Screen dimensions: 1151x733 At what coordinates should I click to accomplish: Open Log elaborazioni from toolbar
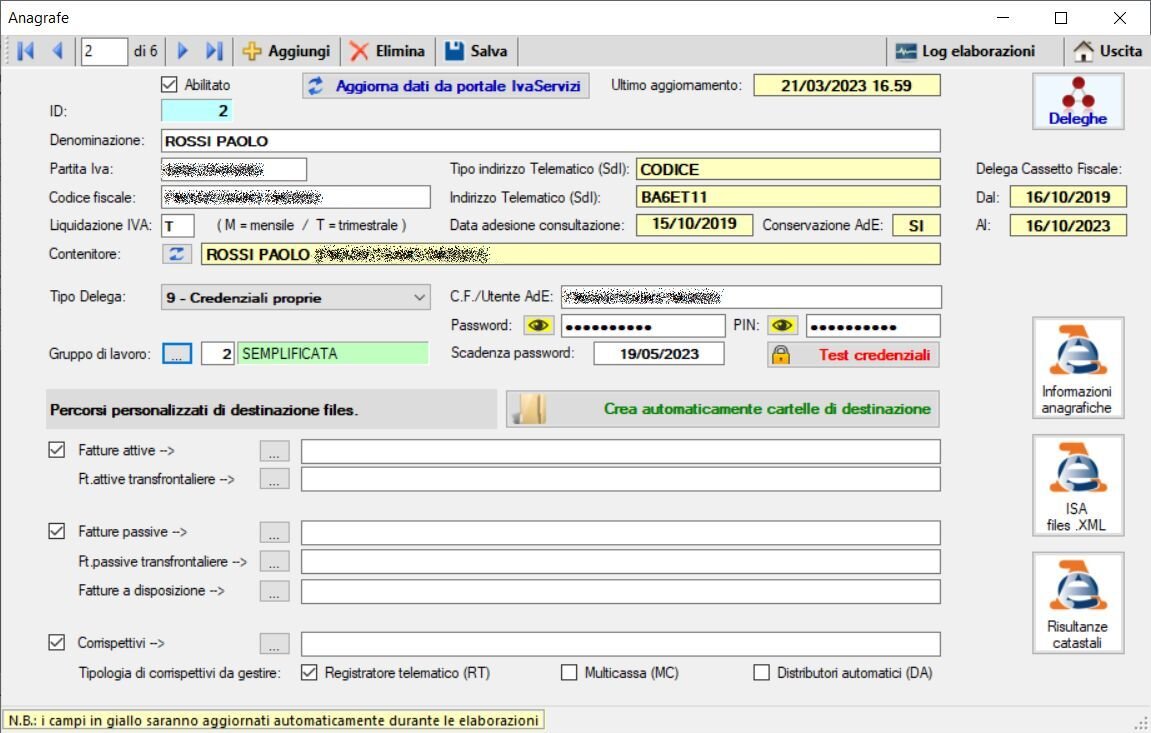(x=965, y=51)
